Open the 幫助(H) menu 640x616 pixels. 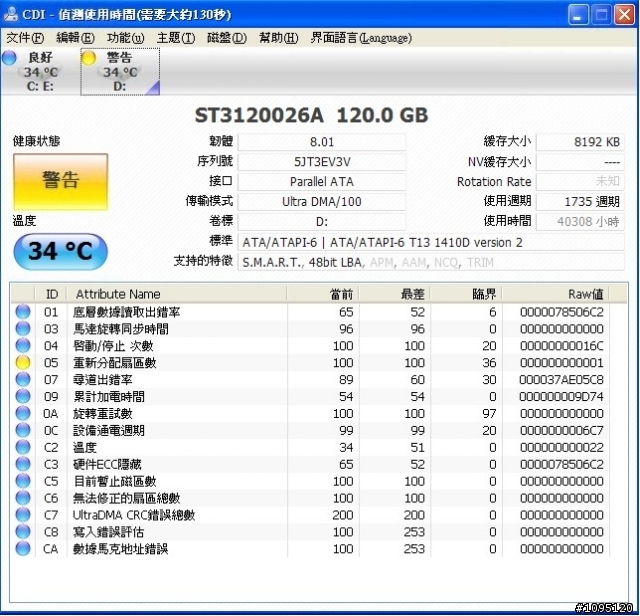278,38
